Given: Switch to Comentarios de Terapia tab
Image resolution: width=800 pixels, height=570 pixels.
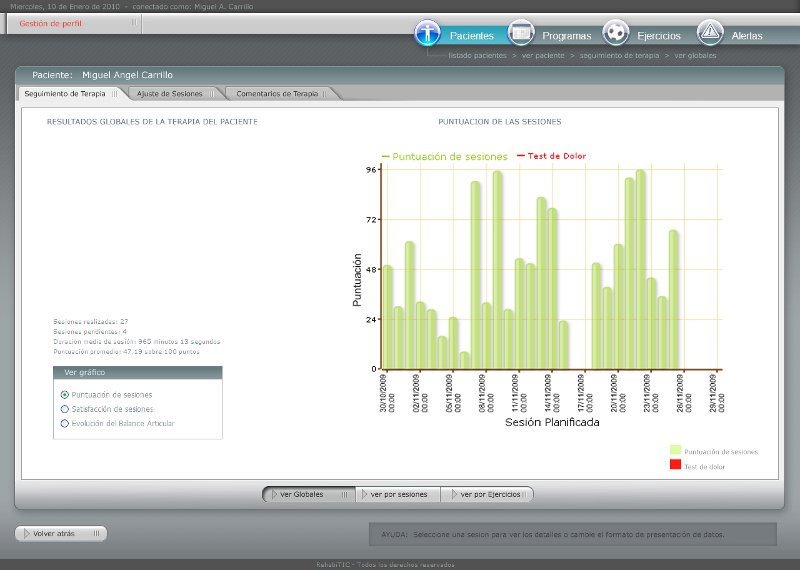Looking at the screenshot, I should click(x=281, y=94).
